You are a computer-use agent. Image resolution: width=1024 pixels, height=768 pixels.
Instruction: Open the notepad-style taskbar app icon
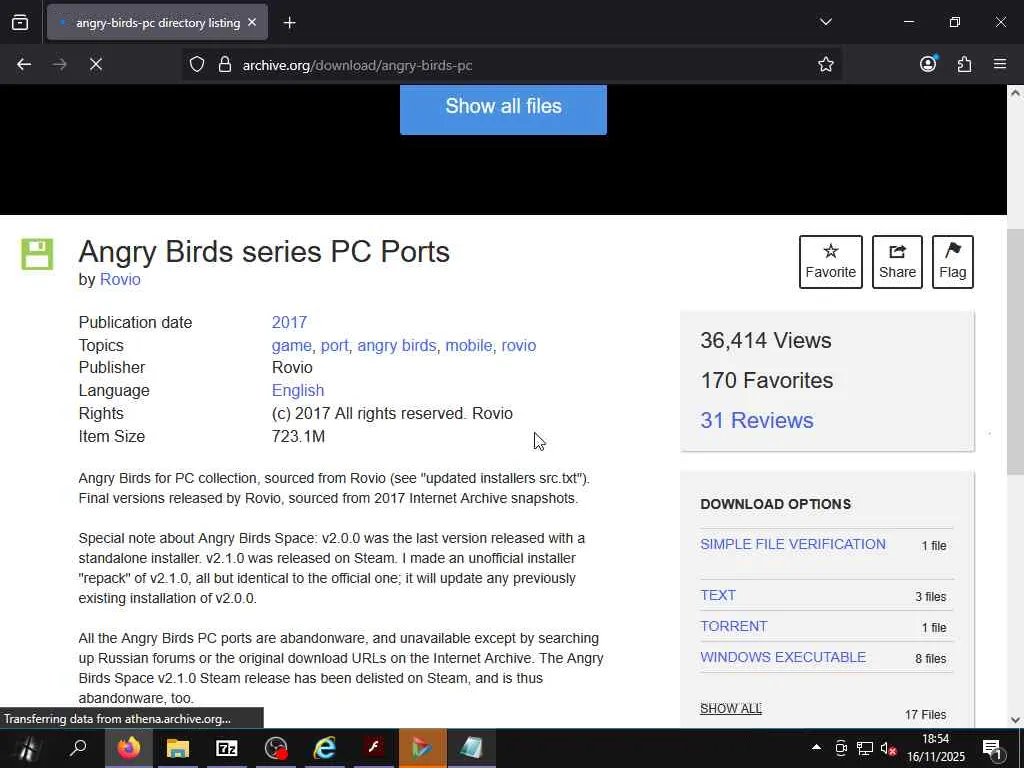pos(472,748)
